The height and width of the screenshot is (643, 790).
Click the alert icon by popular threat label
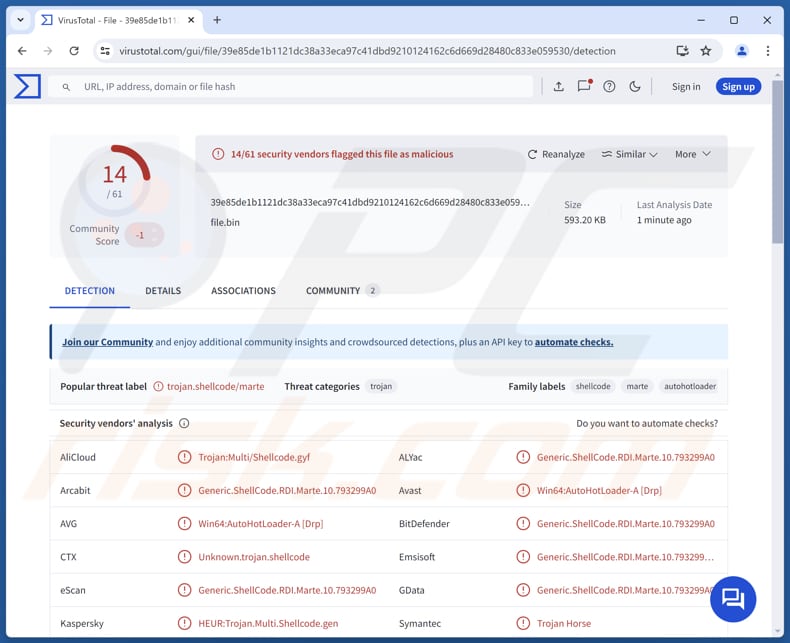[158, 387]
